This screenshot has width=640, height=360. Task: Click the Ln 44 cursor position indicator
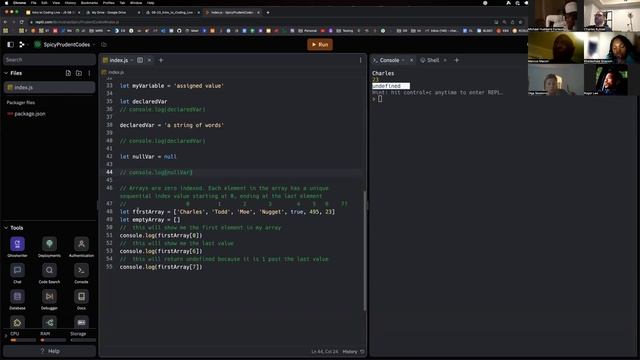[325, 351]
